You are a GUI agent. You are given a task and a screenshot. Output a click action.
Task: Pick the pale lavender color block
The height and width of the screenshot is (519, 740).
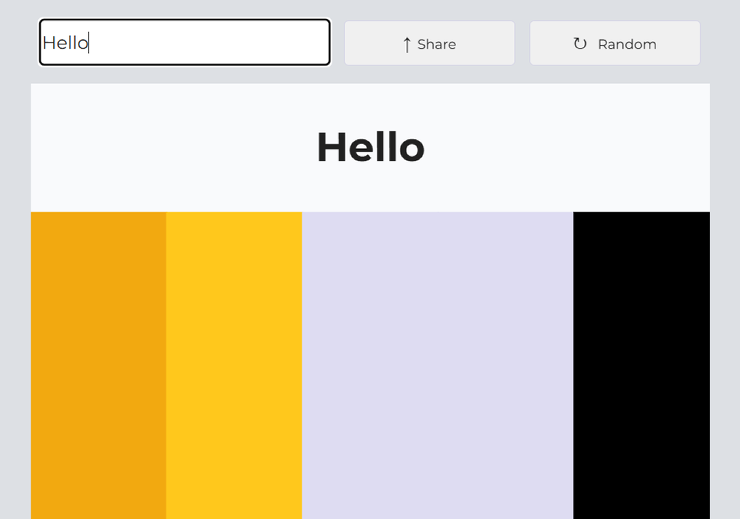tap(437, 366)
